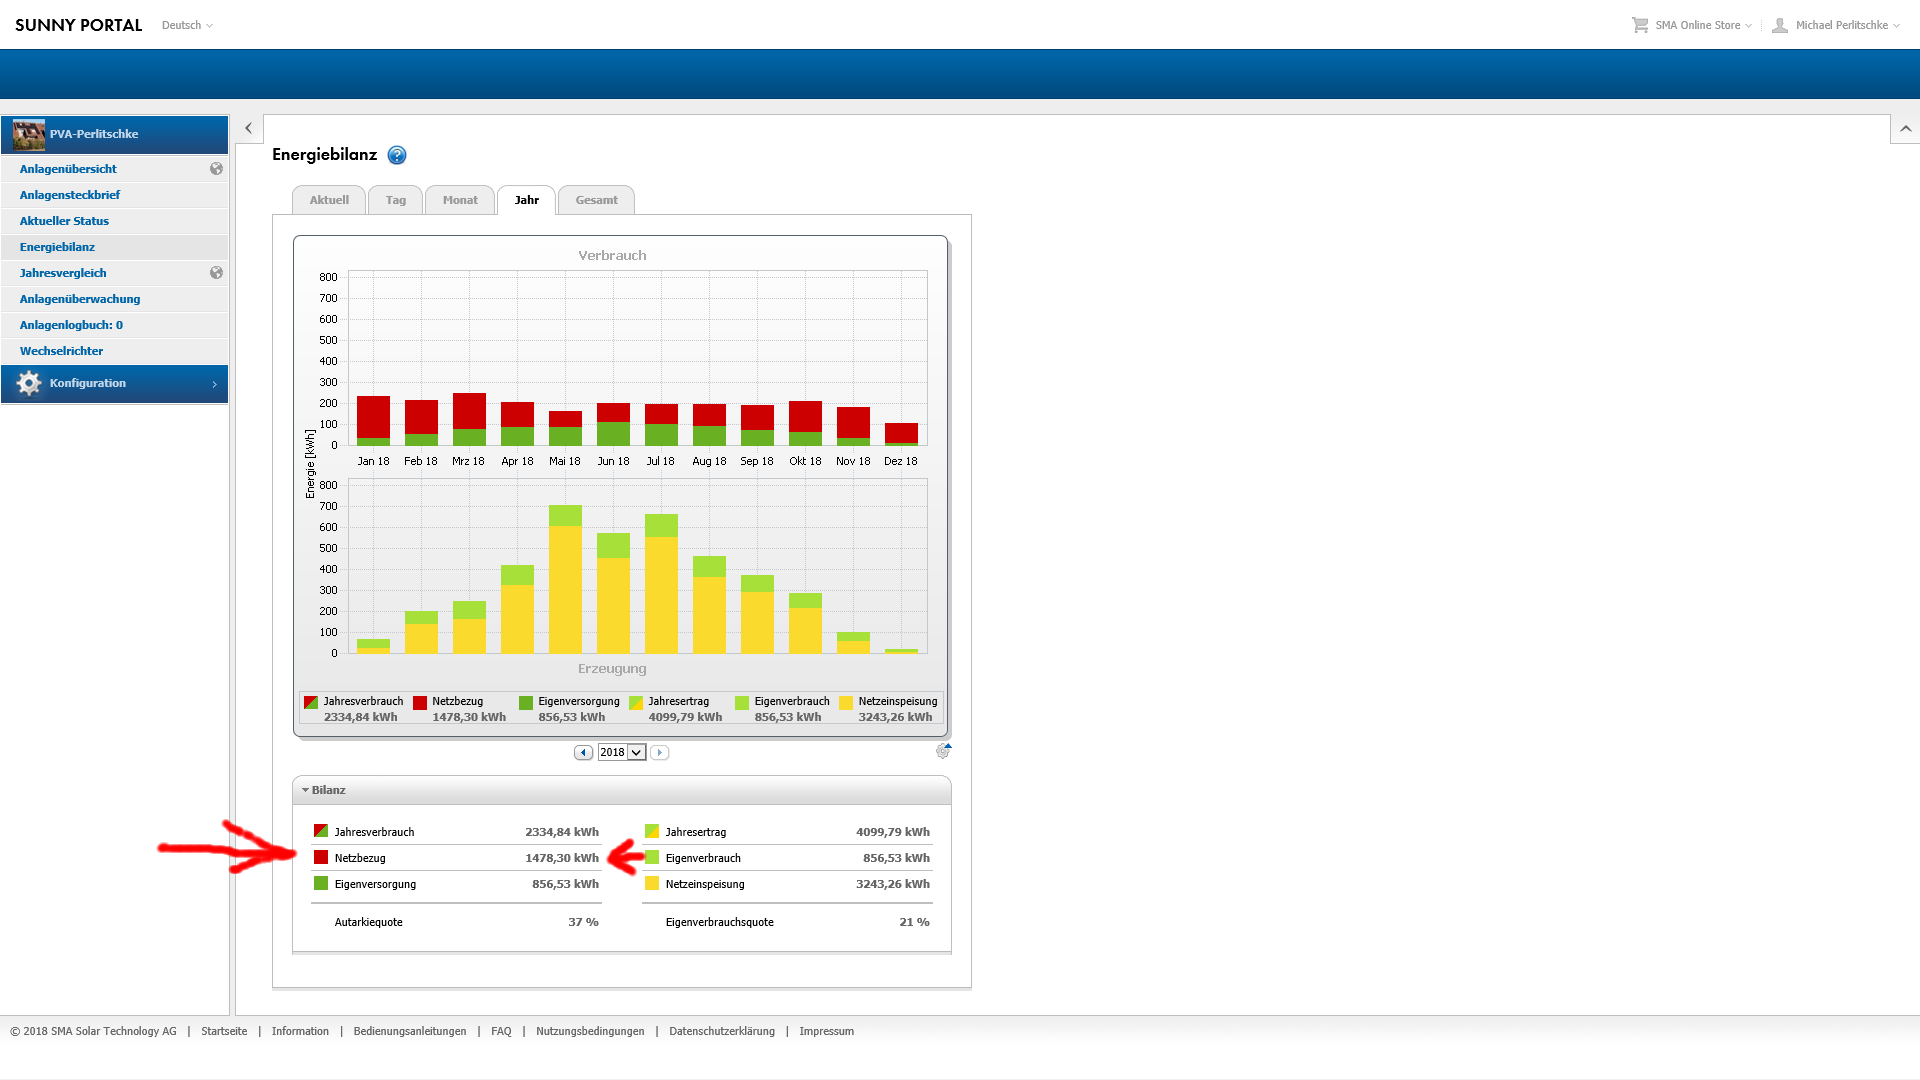Open Anlagenüberwachung in the sidebar
This screenshot has width=1920, height=1080.
pos(80,299)
